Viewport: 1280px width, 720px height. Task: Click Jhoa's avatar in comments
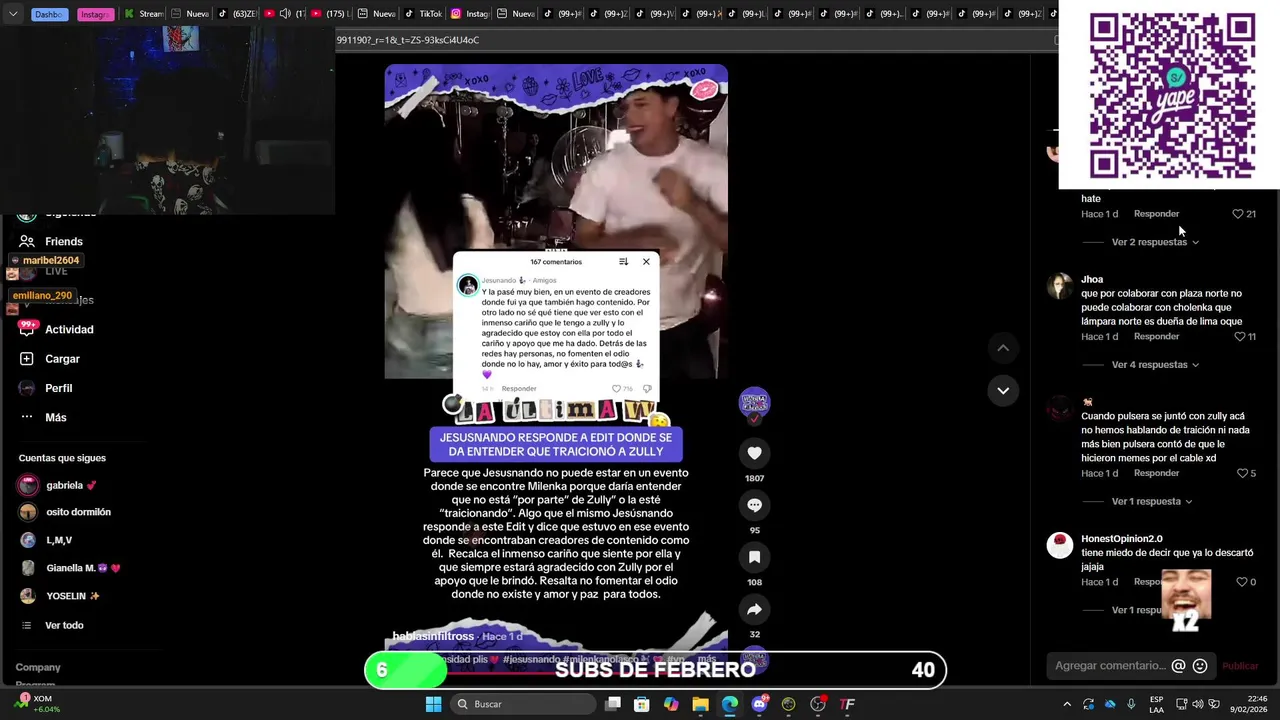click(1060, 286)
